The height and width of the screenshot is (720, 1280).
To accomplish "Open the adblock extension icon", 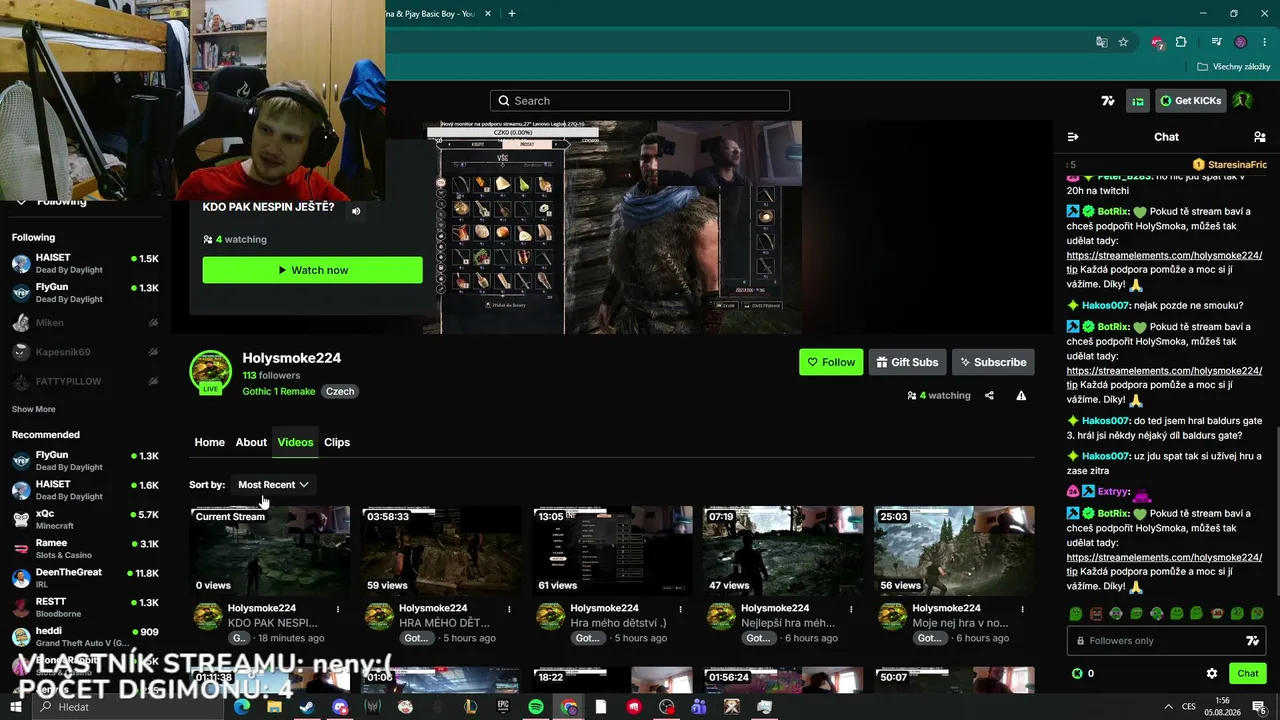I will (1157, 42).
